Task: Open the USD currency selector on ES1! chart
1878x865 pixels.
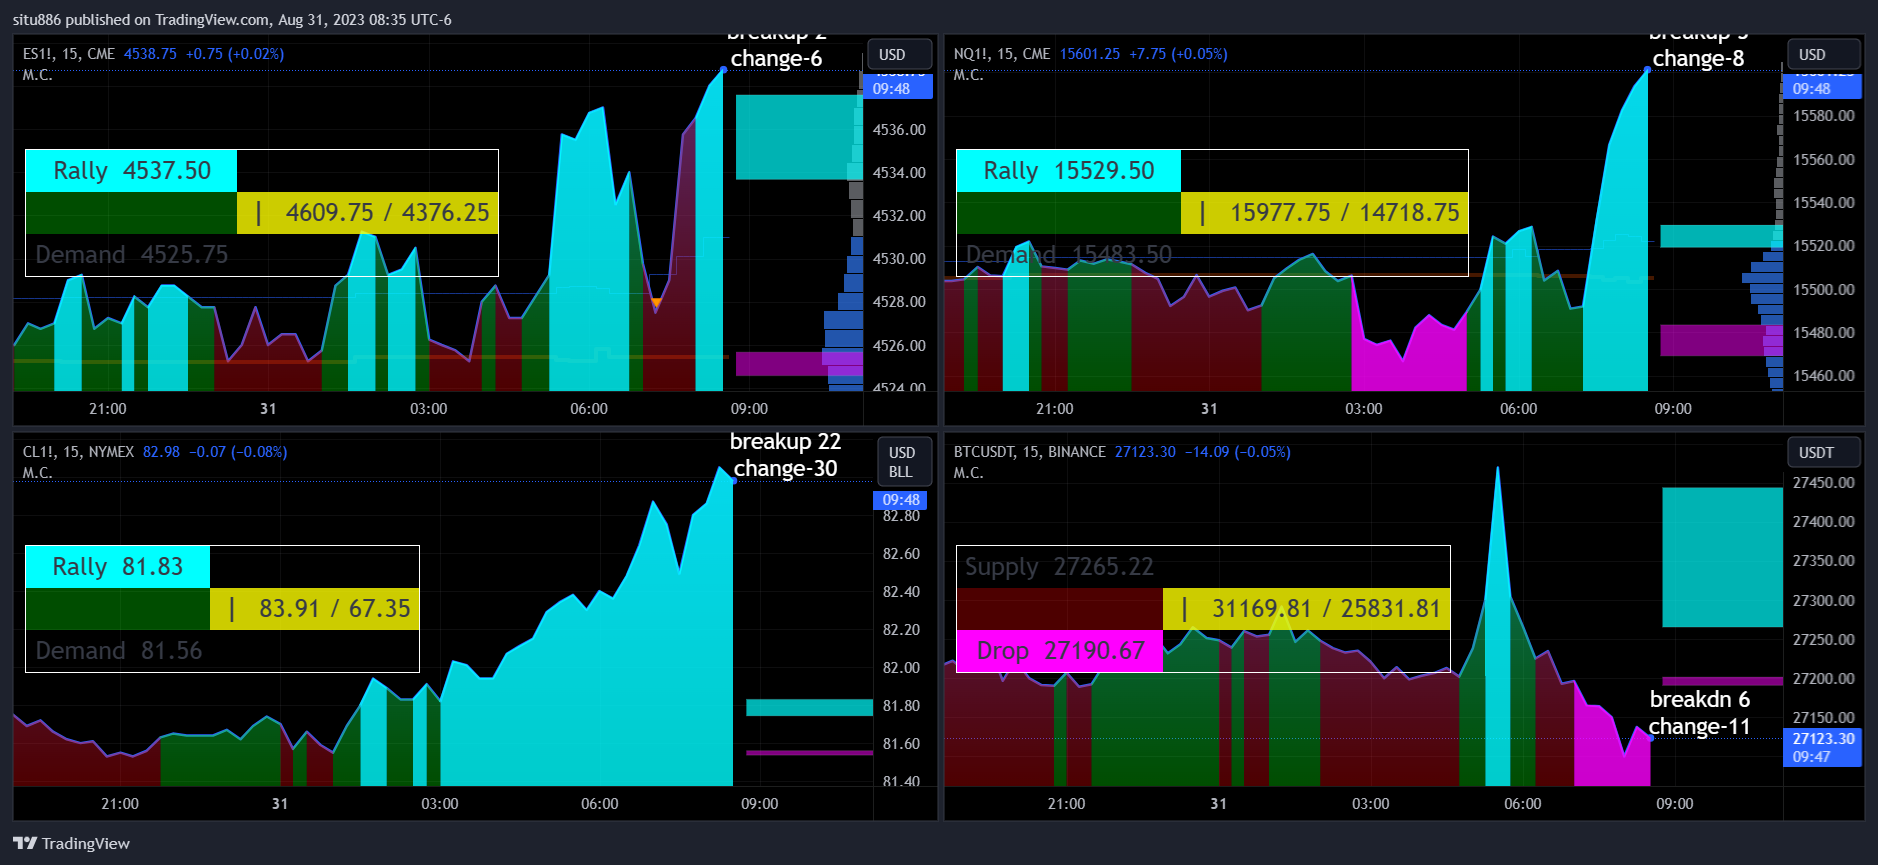Action: 899,54
